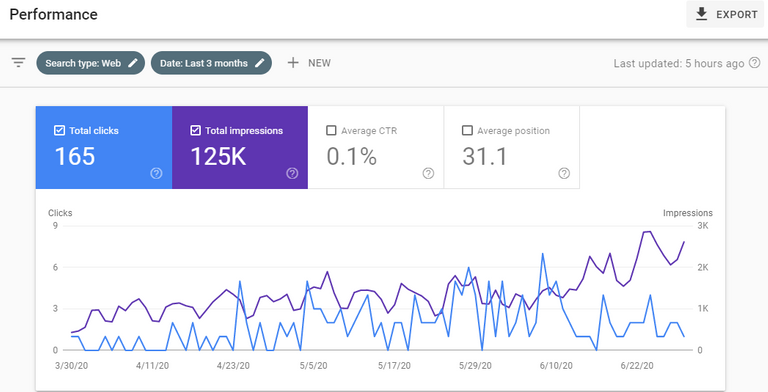Click the 6 clicks axis label

pyautogui.click(x=55, y=267)
